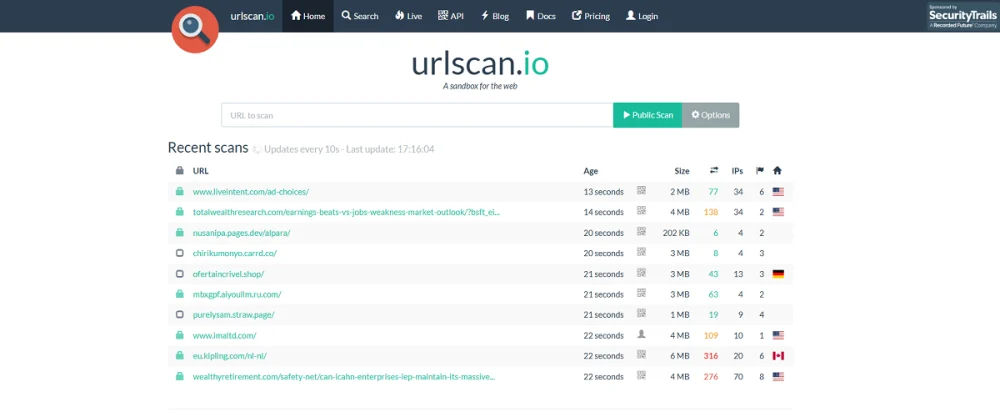This screenshot has height=412, width=1000.
Task: Click the 316 requests count value
Action: tap(710, 356)
